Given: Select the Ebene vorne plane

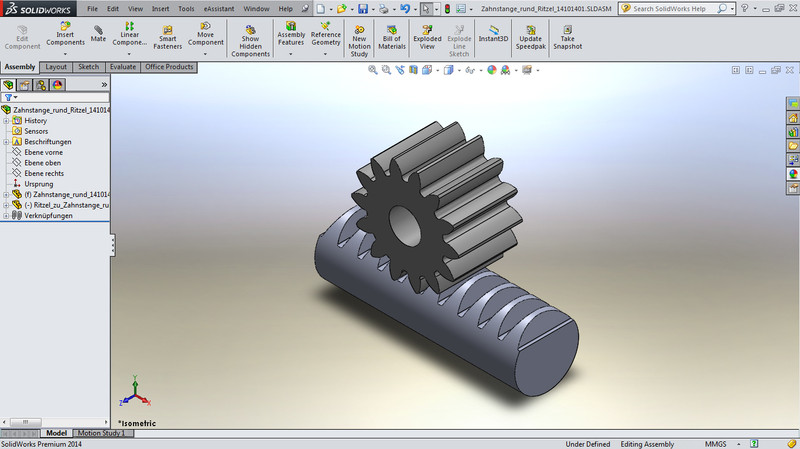Looking at the screenshot, I should tap(43, 152).
